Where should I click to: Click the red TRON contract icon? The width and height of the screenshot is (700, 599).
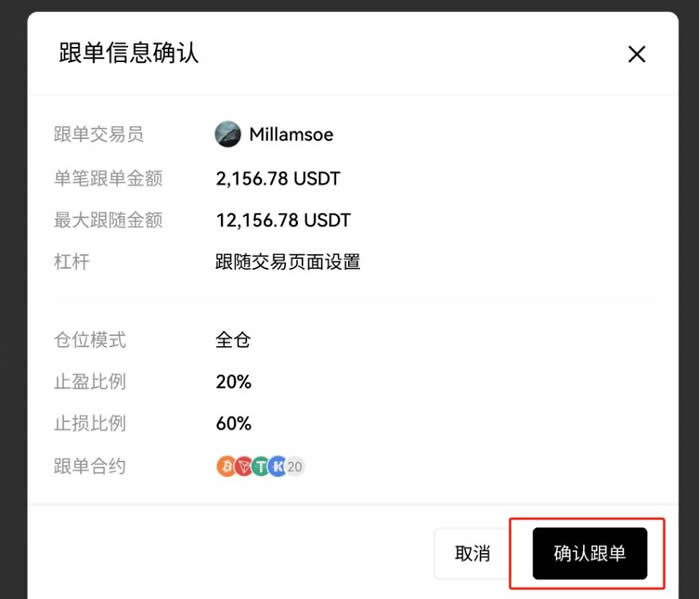[x=243, y=466]
